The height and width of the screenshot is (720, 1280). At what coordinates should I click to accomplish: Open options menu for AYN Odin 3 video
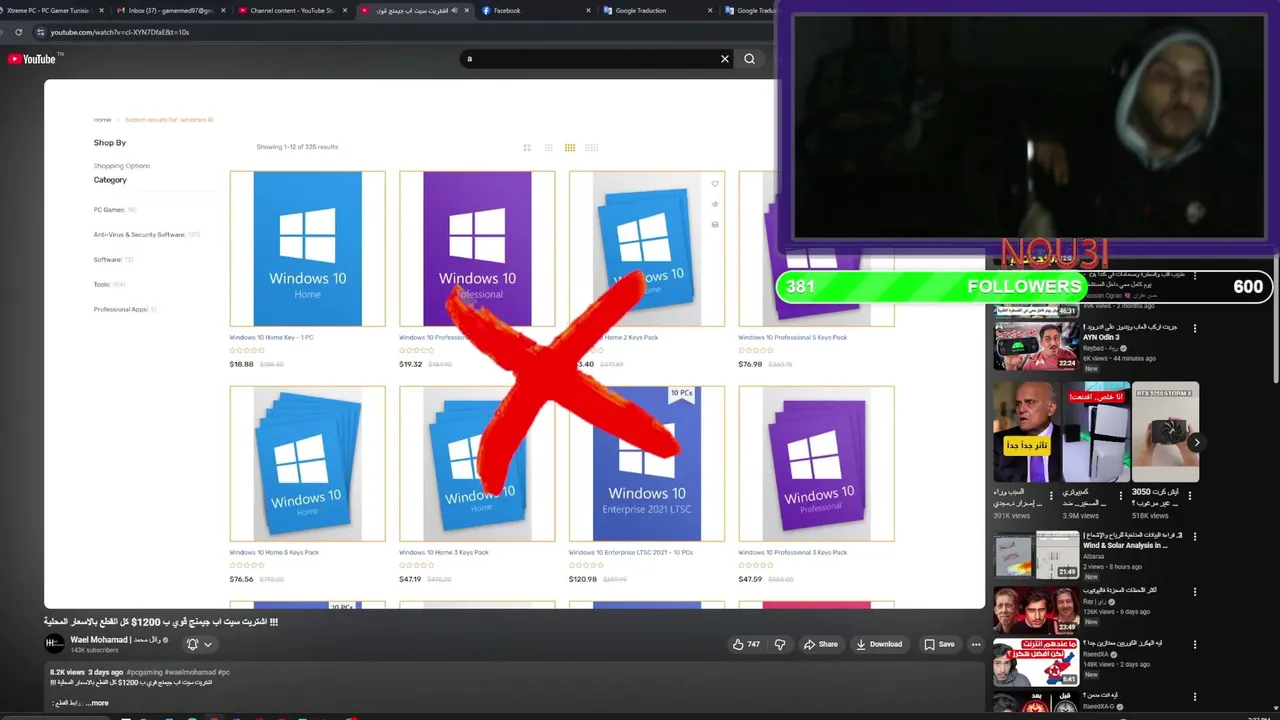point(1195,328)
